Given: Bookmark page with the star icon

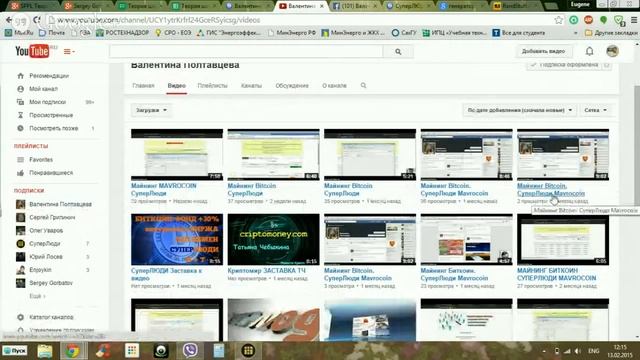Looking at the screenshot, I should pos(558,20).
